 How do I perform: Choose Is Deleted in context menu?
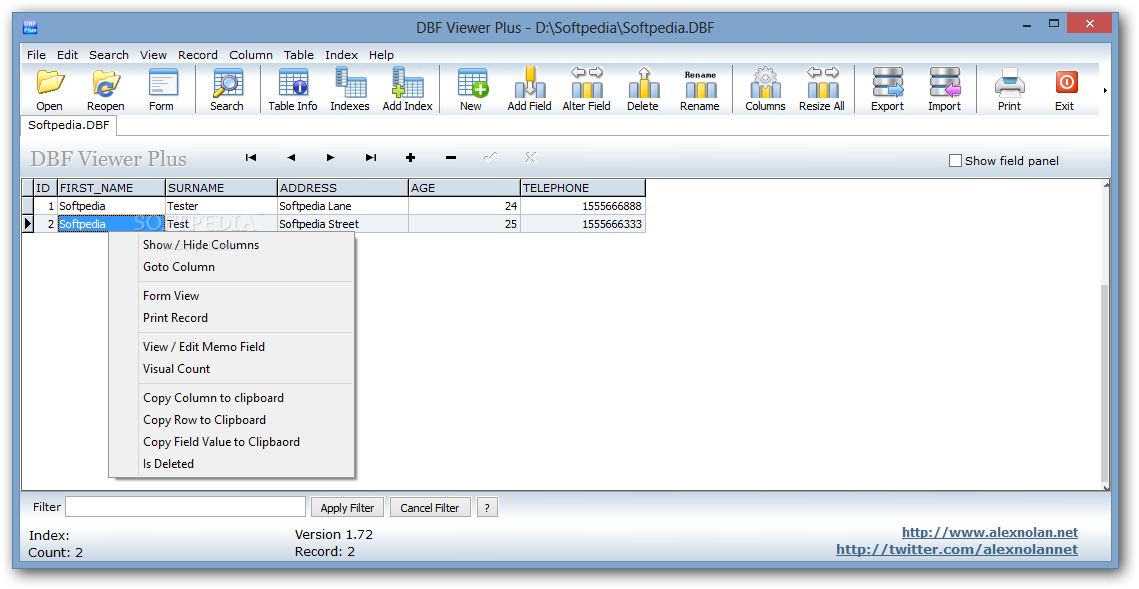[232, 463]
